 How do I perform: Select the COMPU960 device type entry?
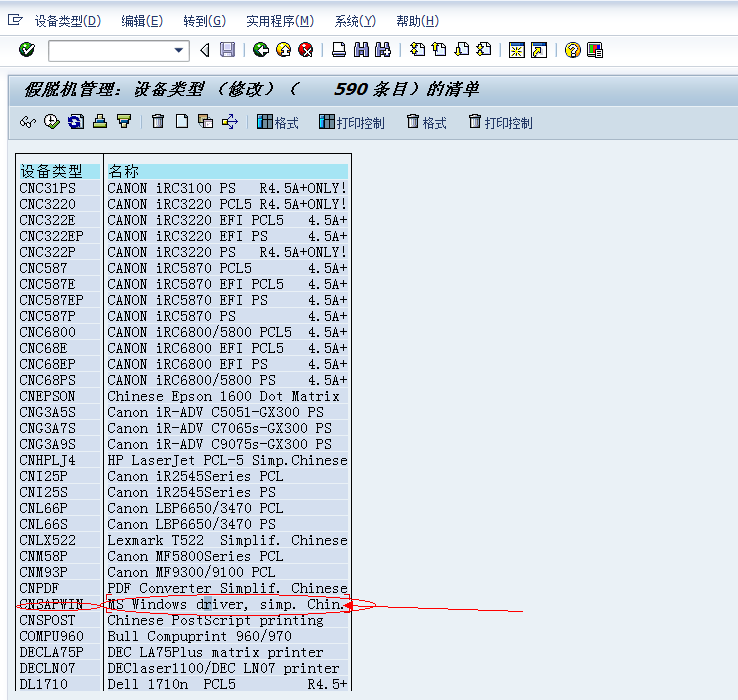click(51, 636)
